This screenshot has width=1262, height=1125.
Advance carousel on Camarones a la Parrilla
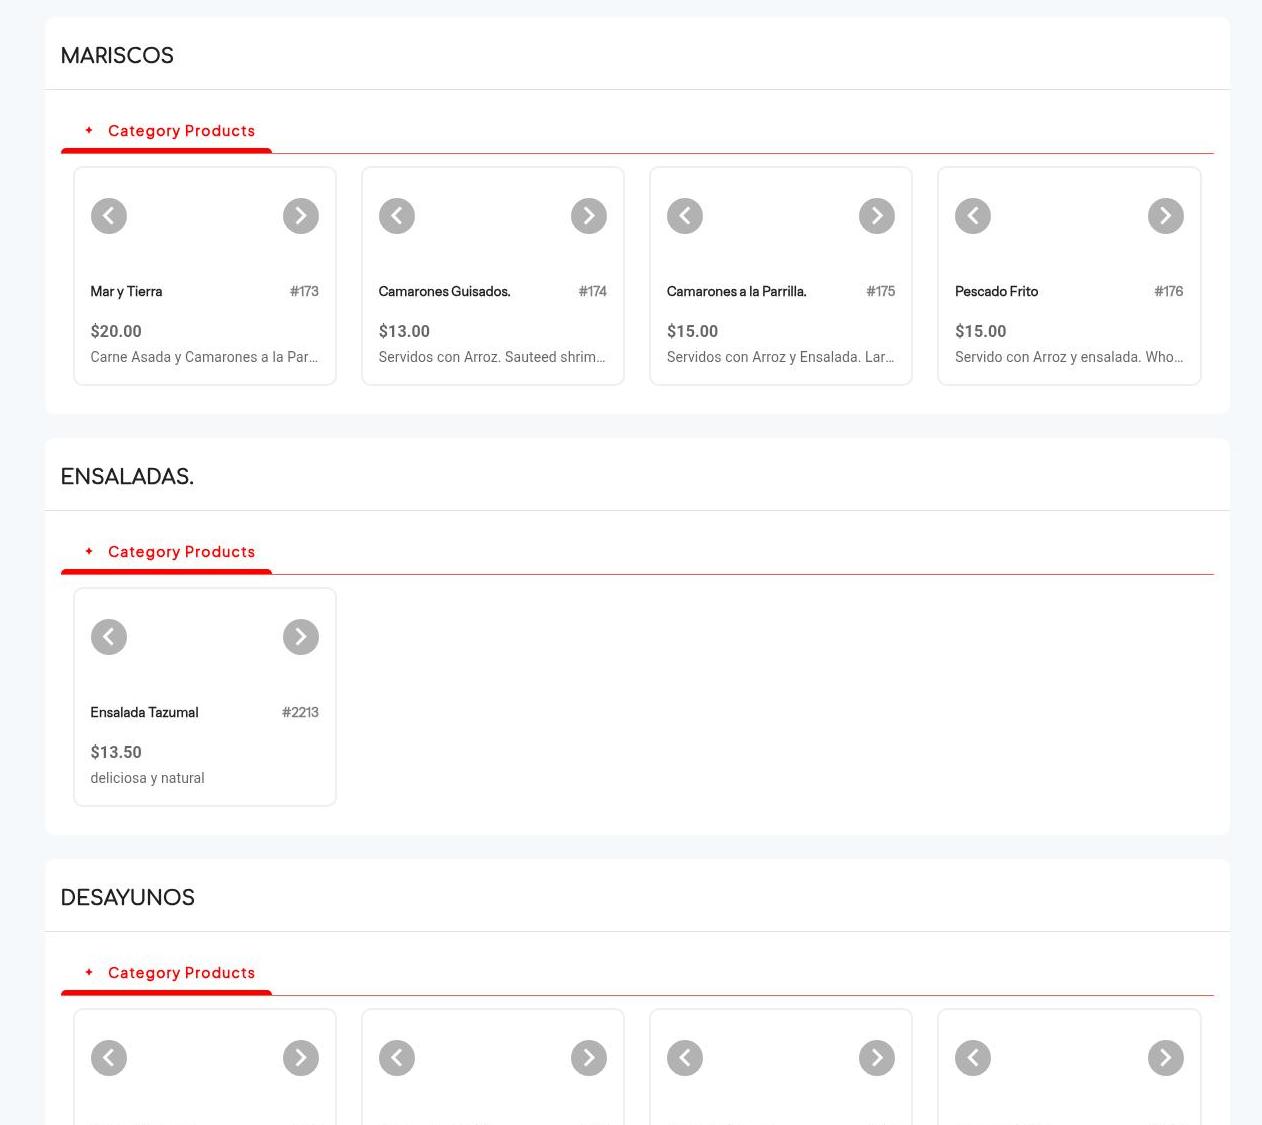coord(876,216)
